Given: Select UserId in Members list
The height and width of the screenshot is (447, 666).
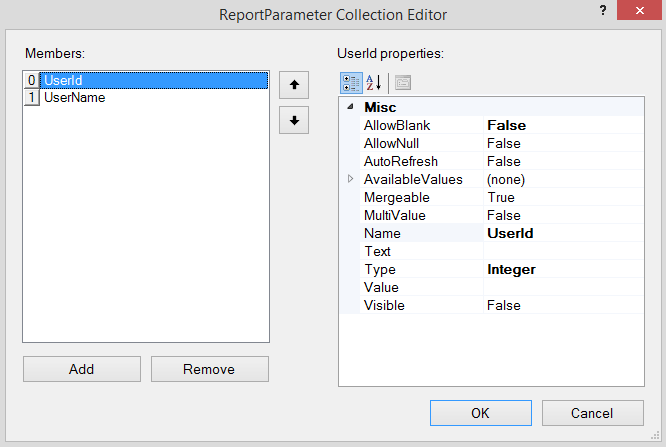Looking at the screenshot, I should click(x=62, y=80).
